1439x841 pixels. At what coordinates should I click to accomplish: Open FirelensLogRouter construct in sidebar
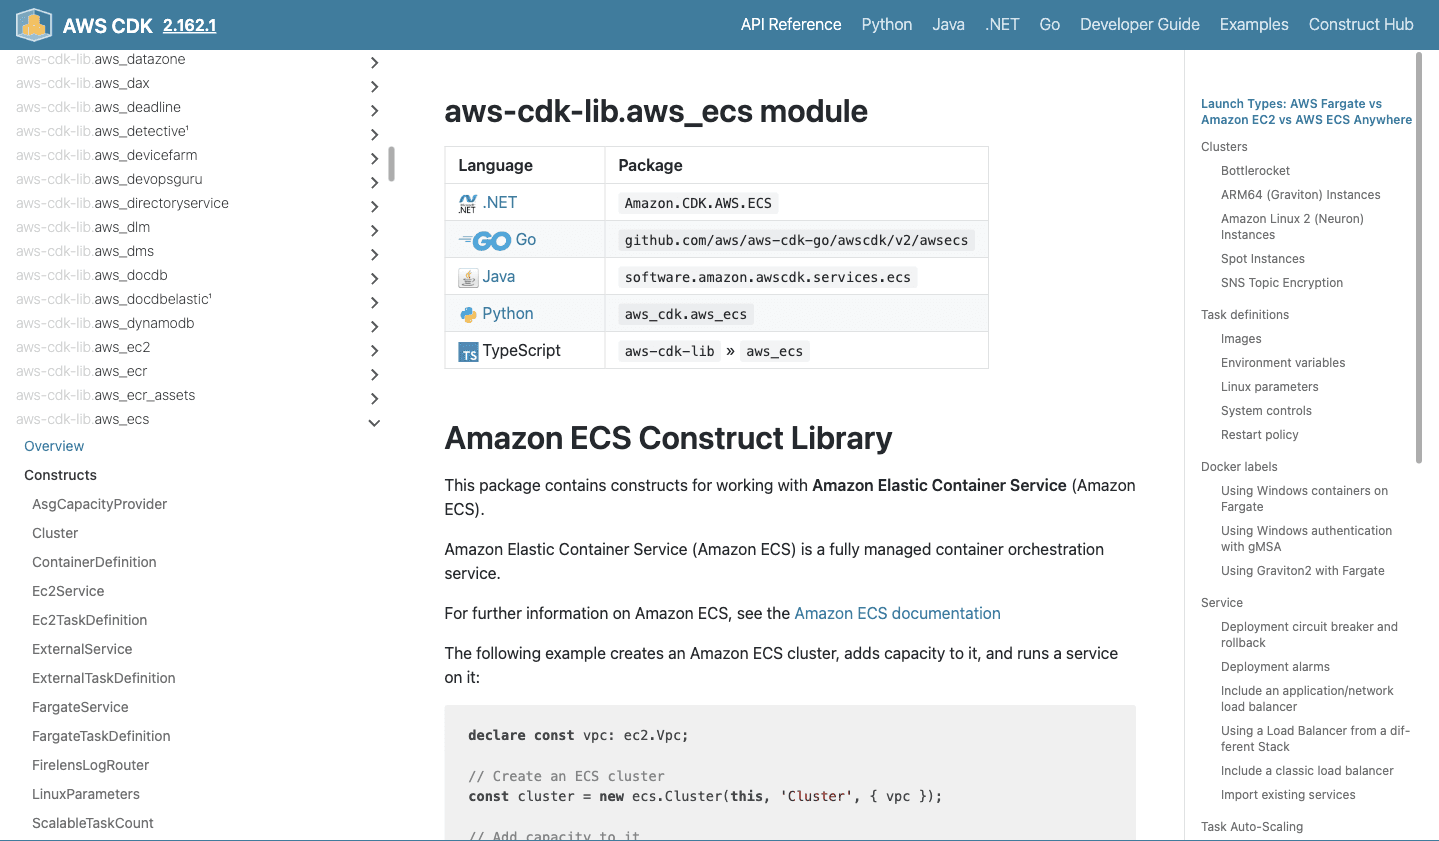[91, 766]
